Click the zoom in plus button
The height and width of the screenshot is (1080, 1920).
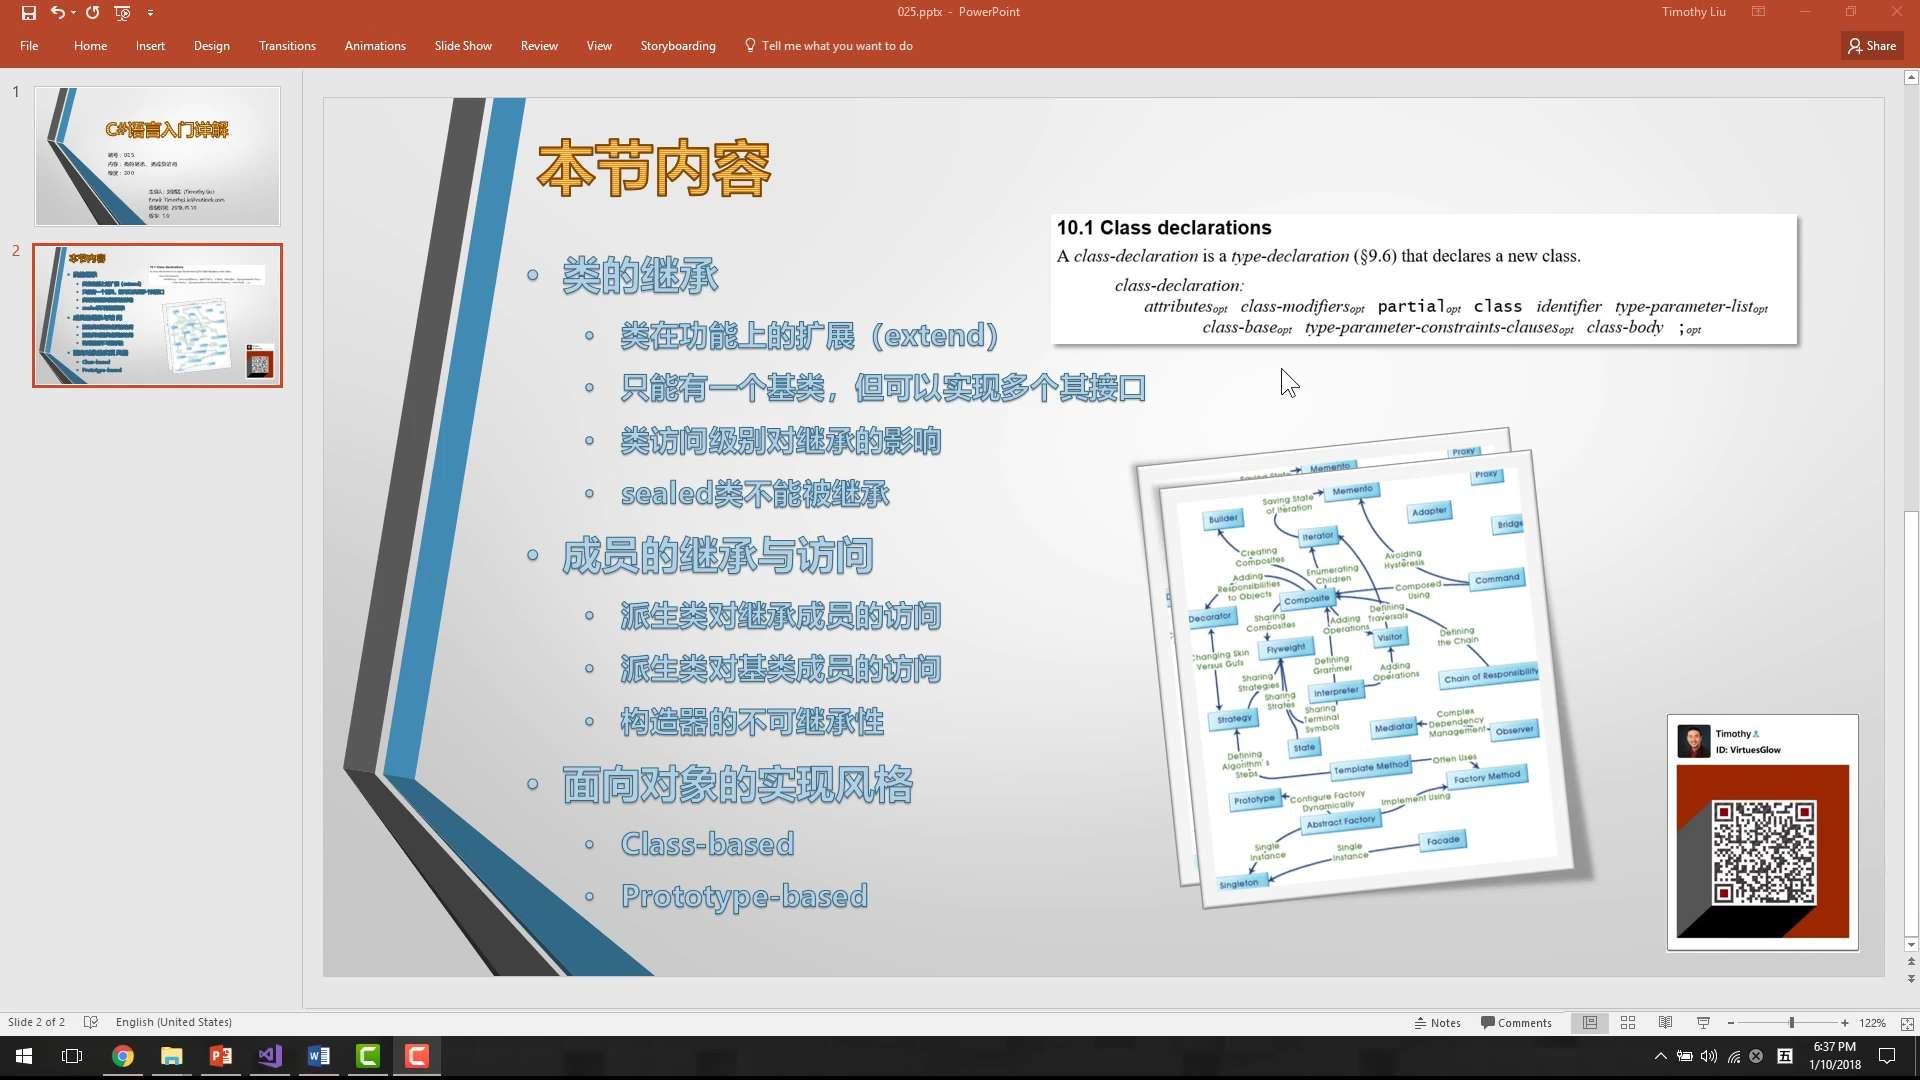point(1845,1023)
